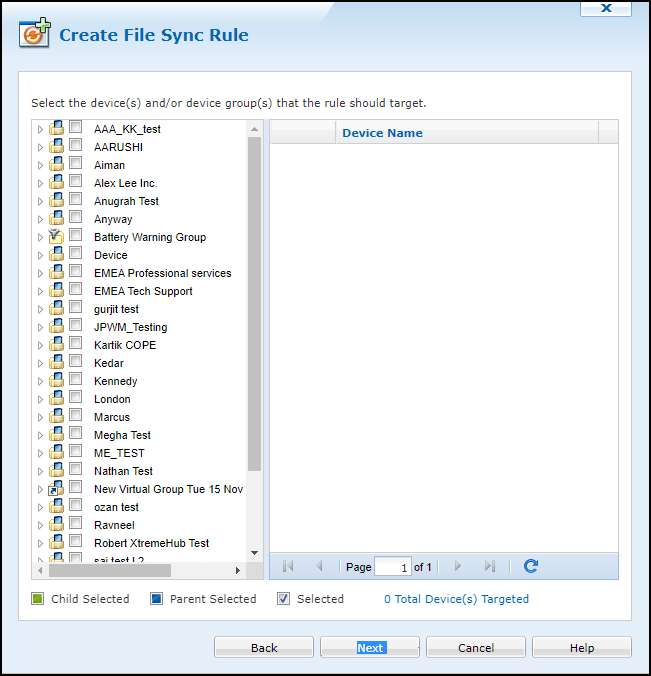Image resolution: width=651 pixels, height=676 pixels.
Task: Expand the JPWM_Testing group node
Action: point(40,327)
